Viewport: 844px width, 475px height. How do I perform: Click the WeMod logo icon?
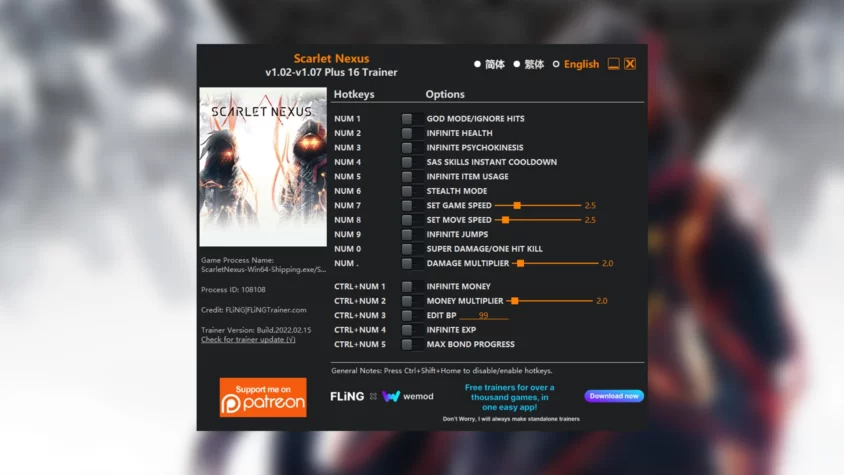(391, 396)
